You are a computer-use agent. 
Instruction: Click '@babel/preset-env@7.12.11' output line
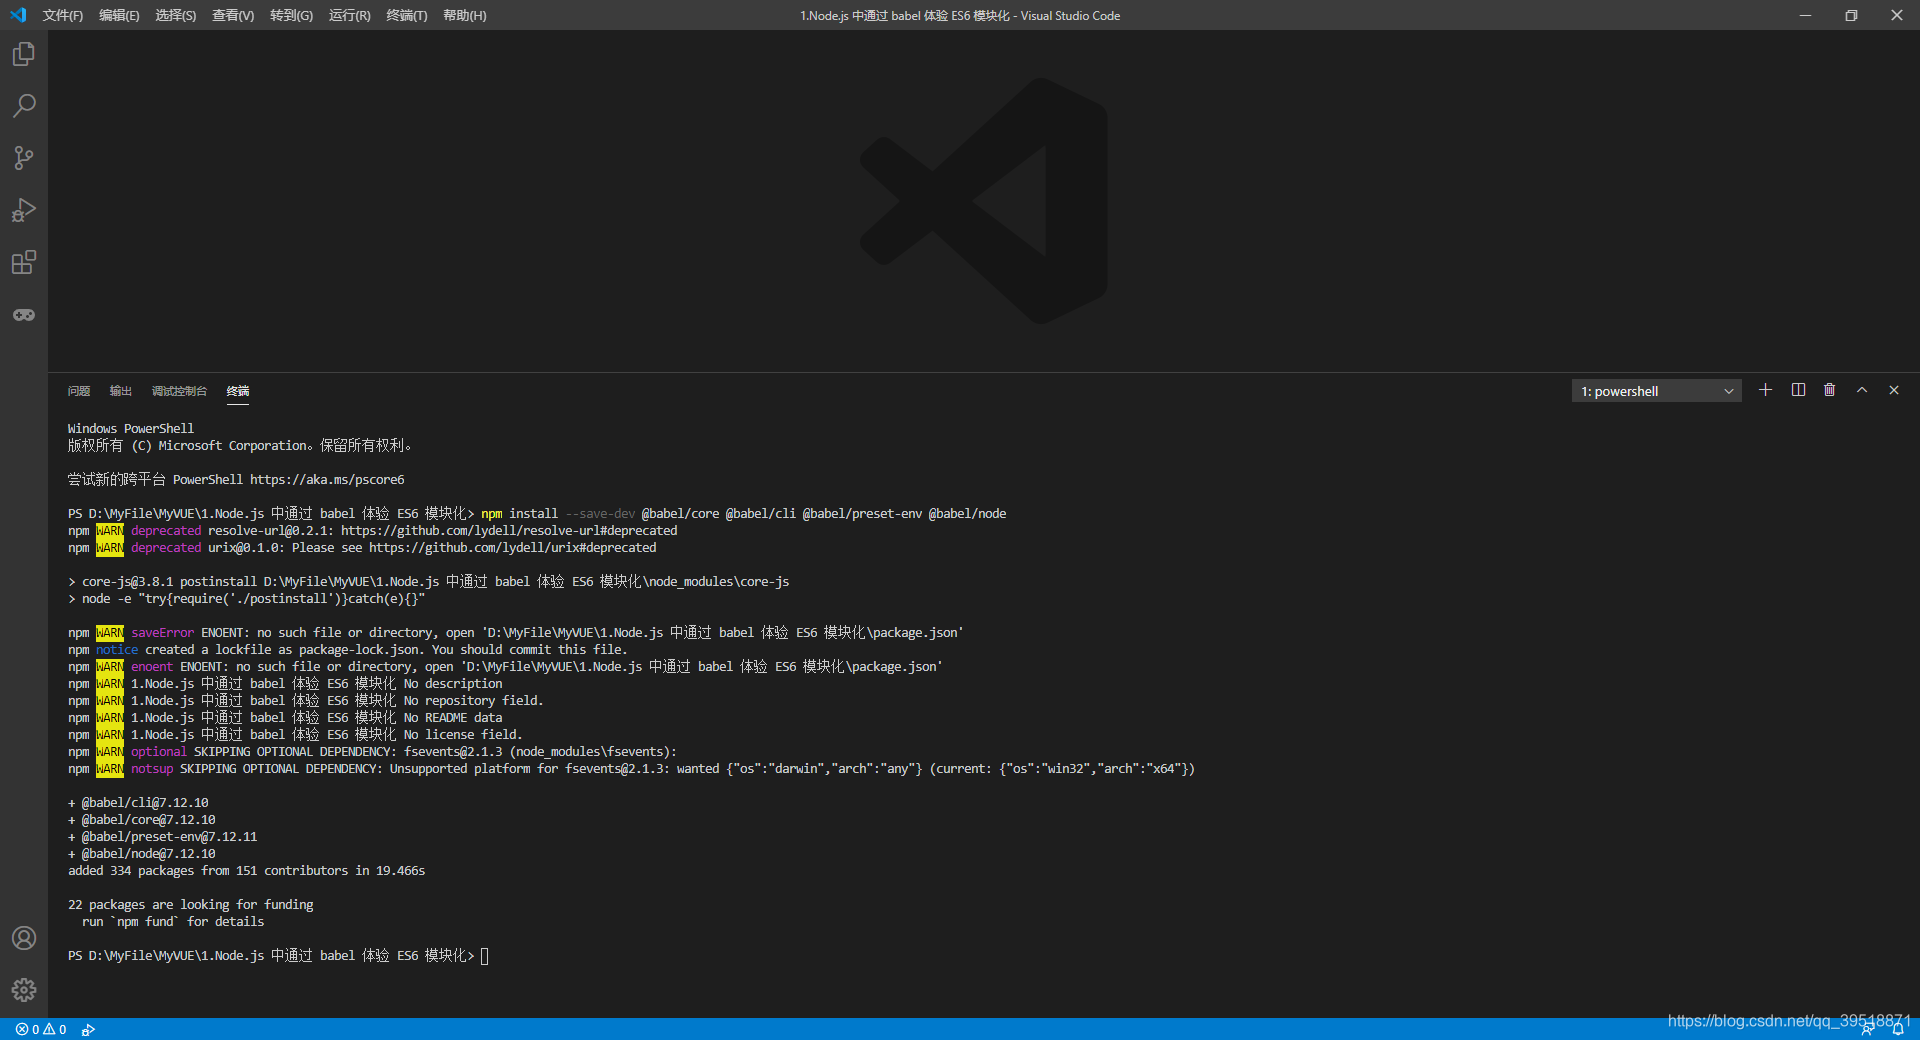pos(162,837)
